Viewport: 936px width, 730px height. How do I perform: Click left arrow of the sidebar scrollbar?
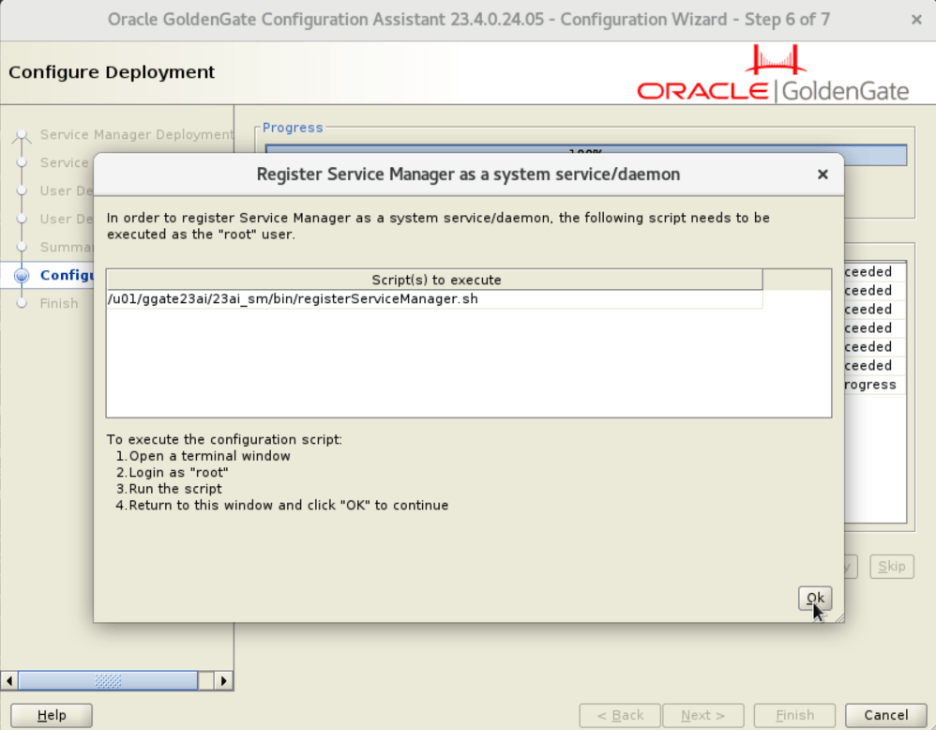[x=10, y=680]
